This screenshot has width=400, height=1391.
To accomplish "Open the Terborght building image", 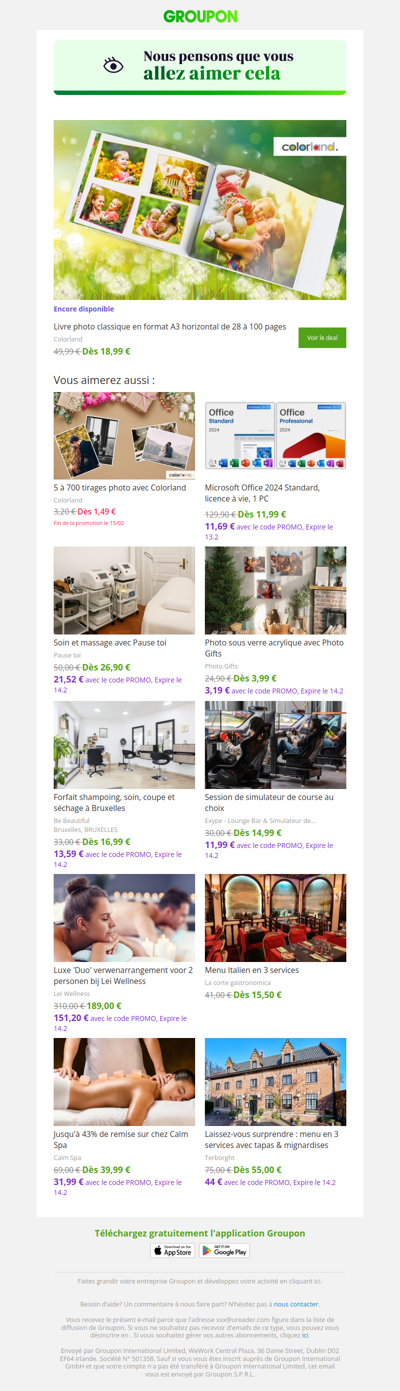I will pos(275,1082).
